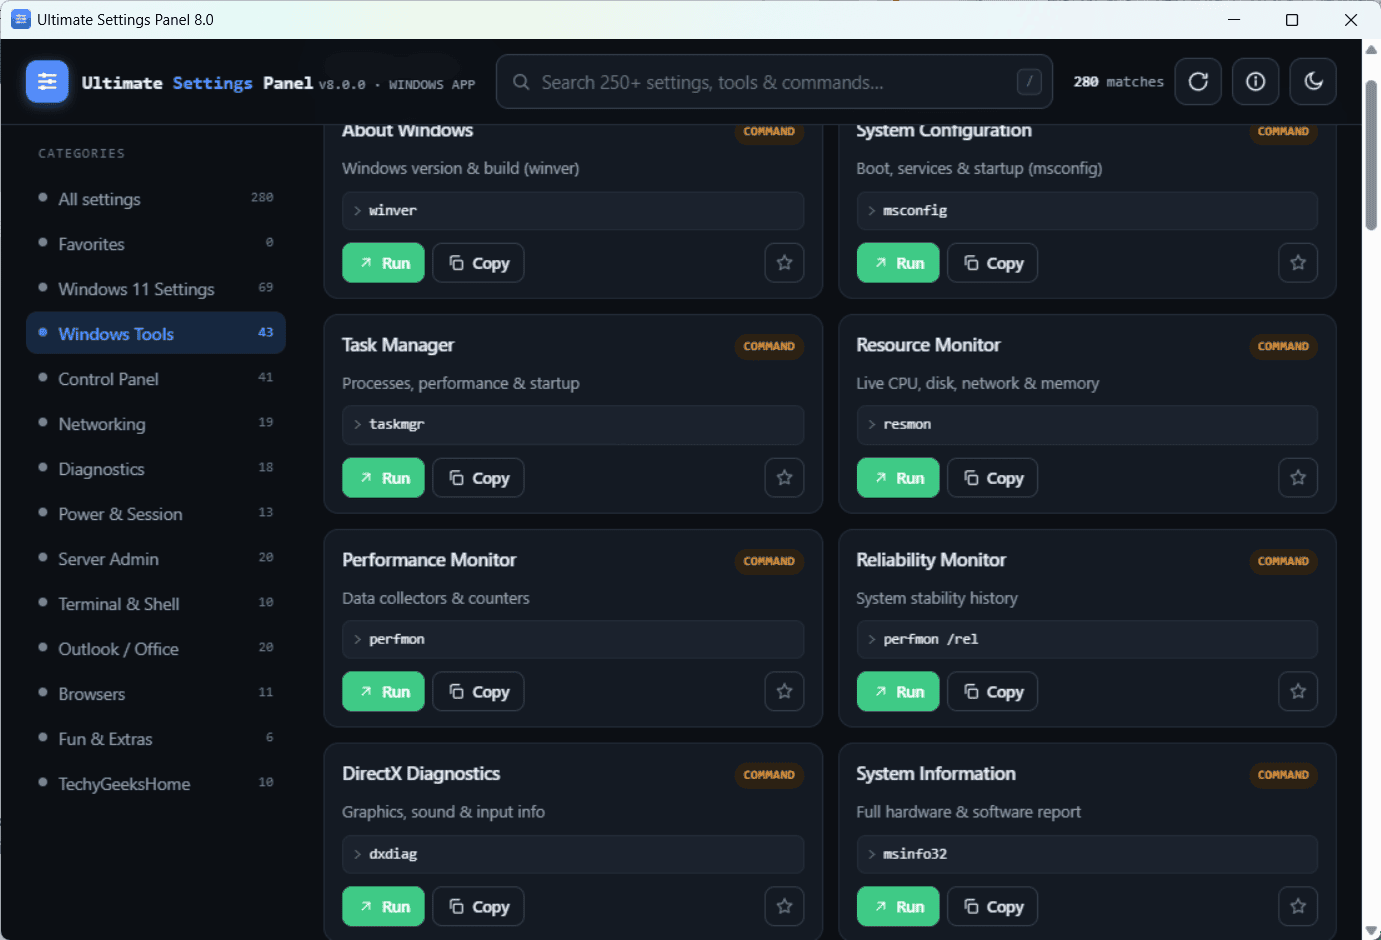
Task: Open the Server Admin category
Action: tap(156, 559)
